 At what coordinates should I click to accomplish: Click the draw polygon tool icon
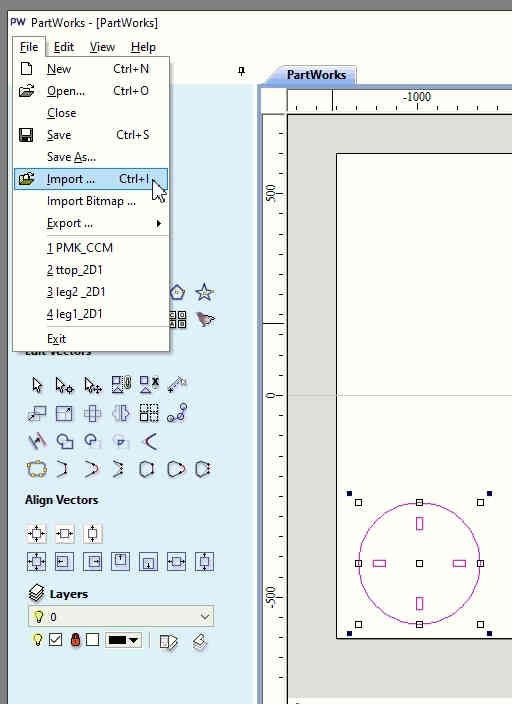pos(178,292)
